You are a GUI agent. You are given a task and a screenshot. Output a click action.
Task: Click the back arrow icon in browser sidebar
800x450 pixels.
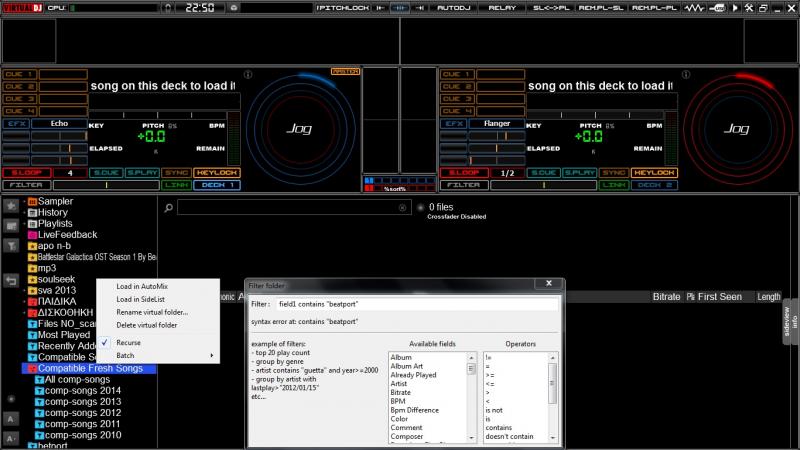[x=11, y=281]
